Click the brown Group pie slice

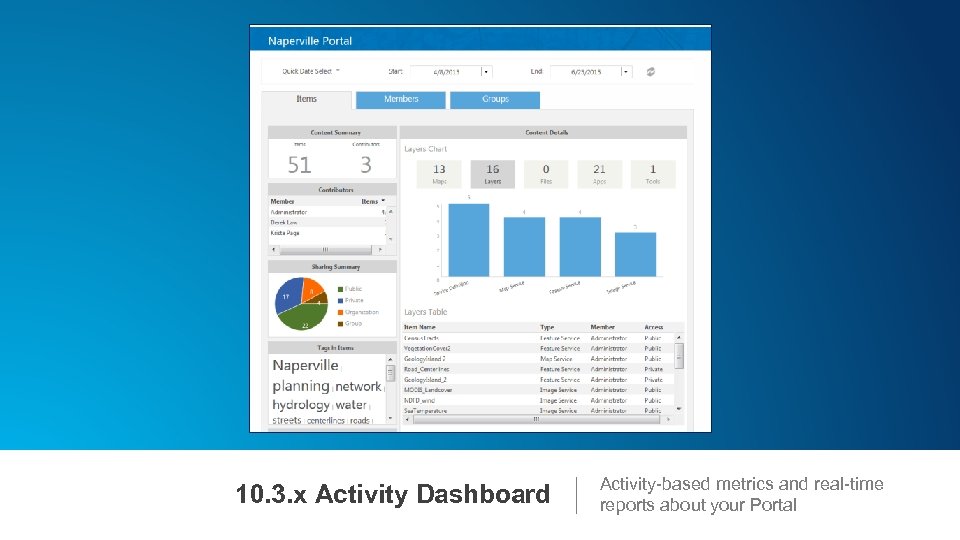tap(320, 299)
